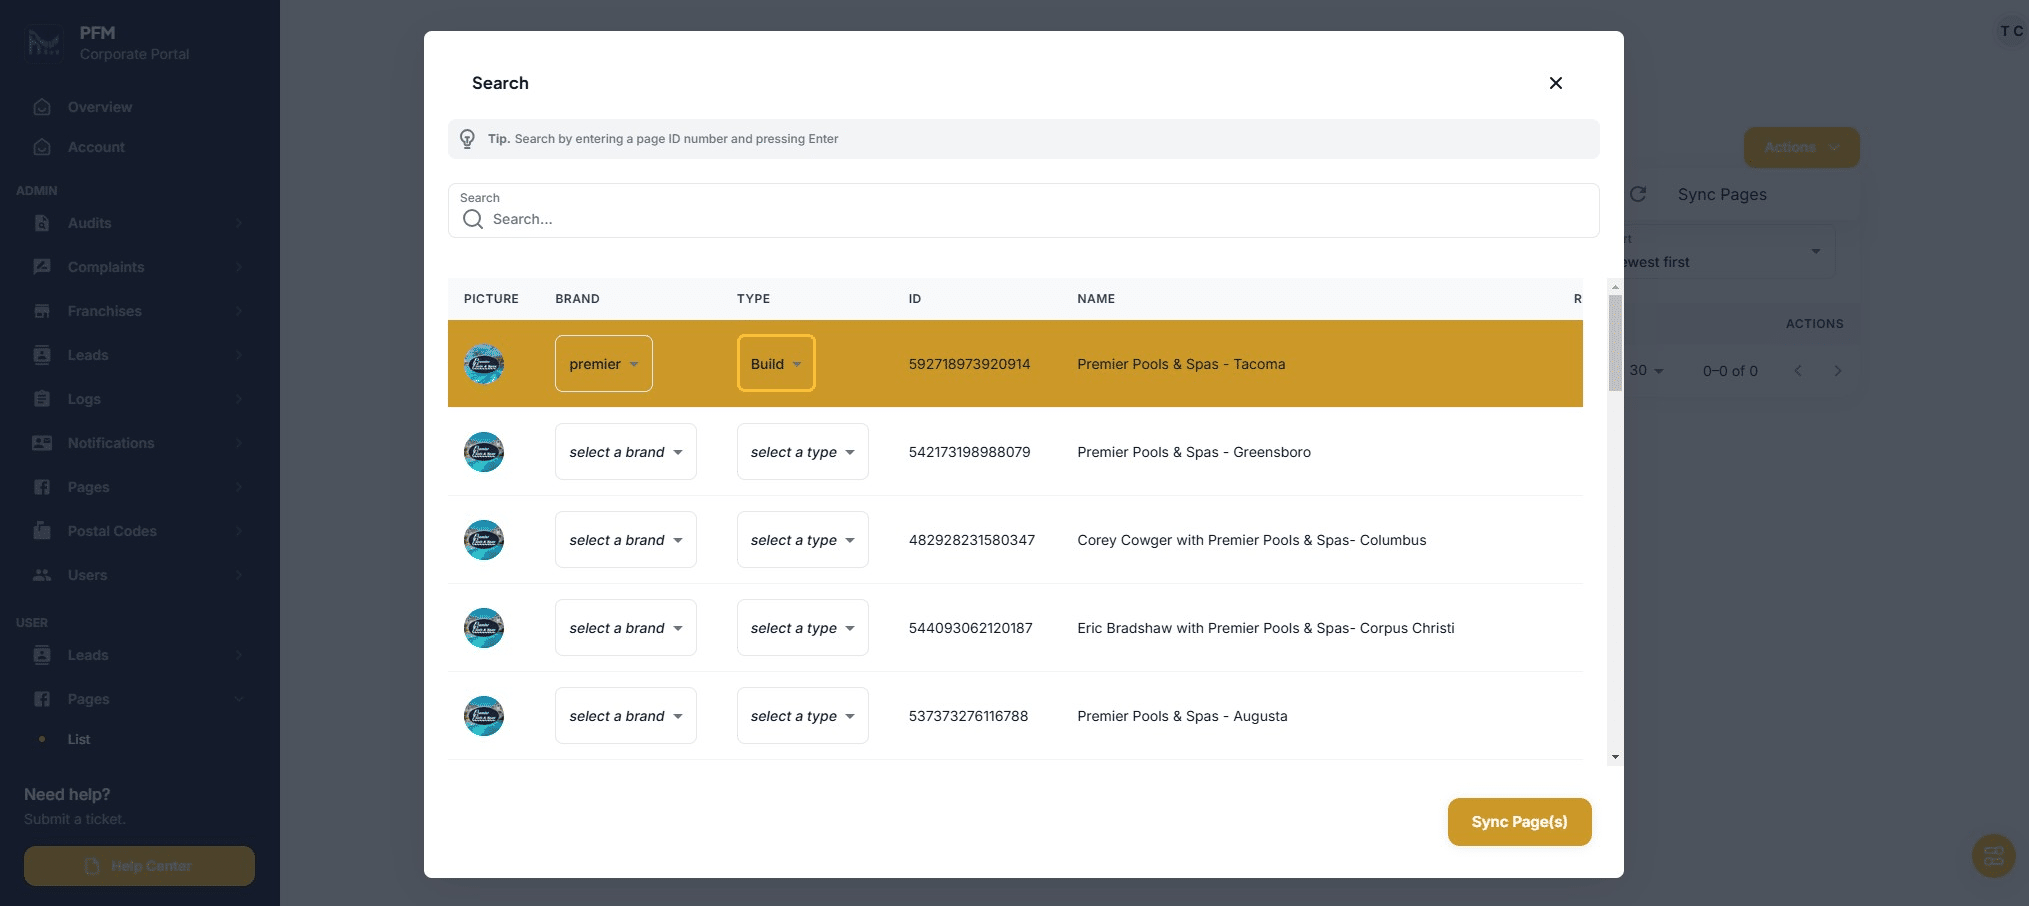This screenshot has height=906, width=2029.
Task: Open select a brand for Greensboro row
Action: pyautogui.click(x=625, y=451)
